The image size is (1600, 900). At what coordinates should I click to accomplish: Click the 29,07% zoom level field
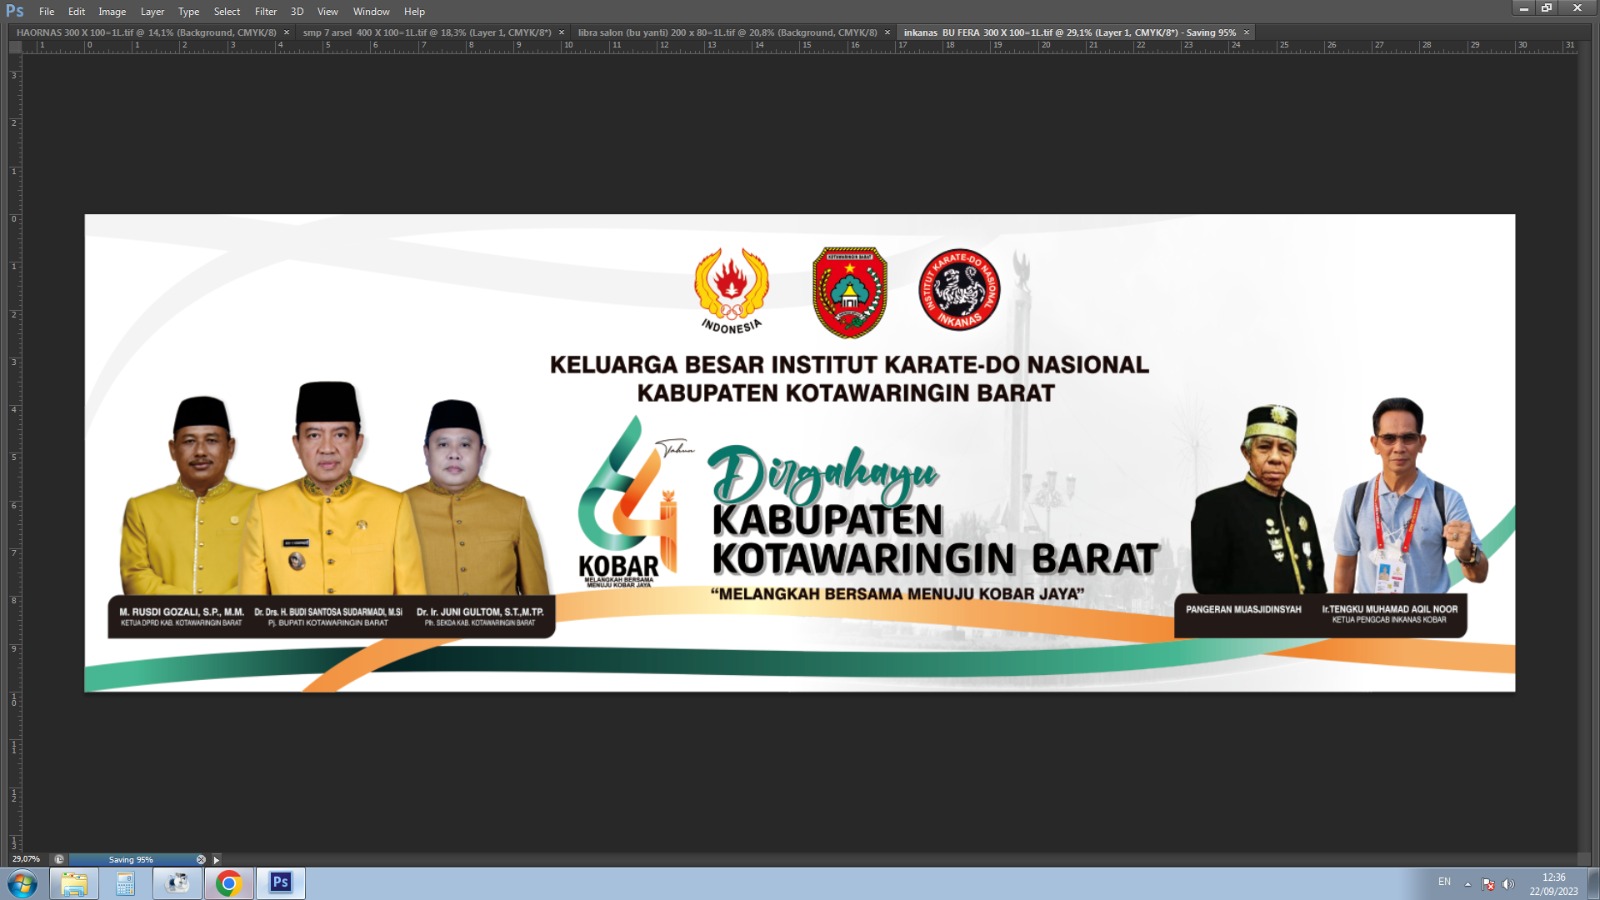[x=27, y=859]
